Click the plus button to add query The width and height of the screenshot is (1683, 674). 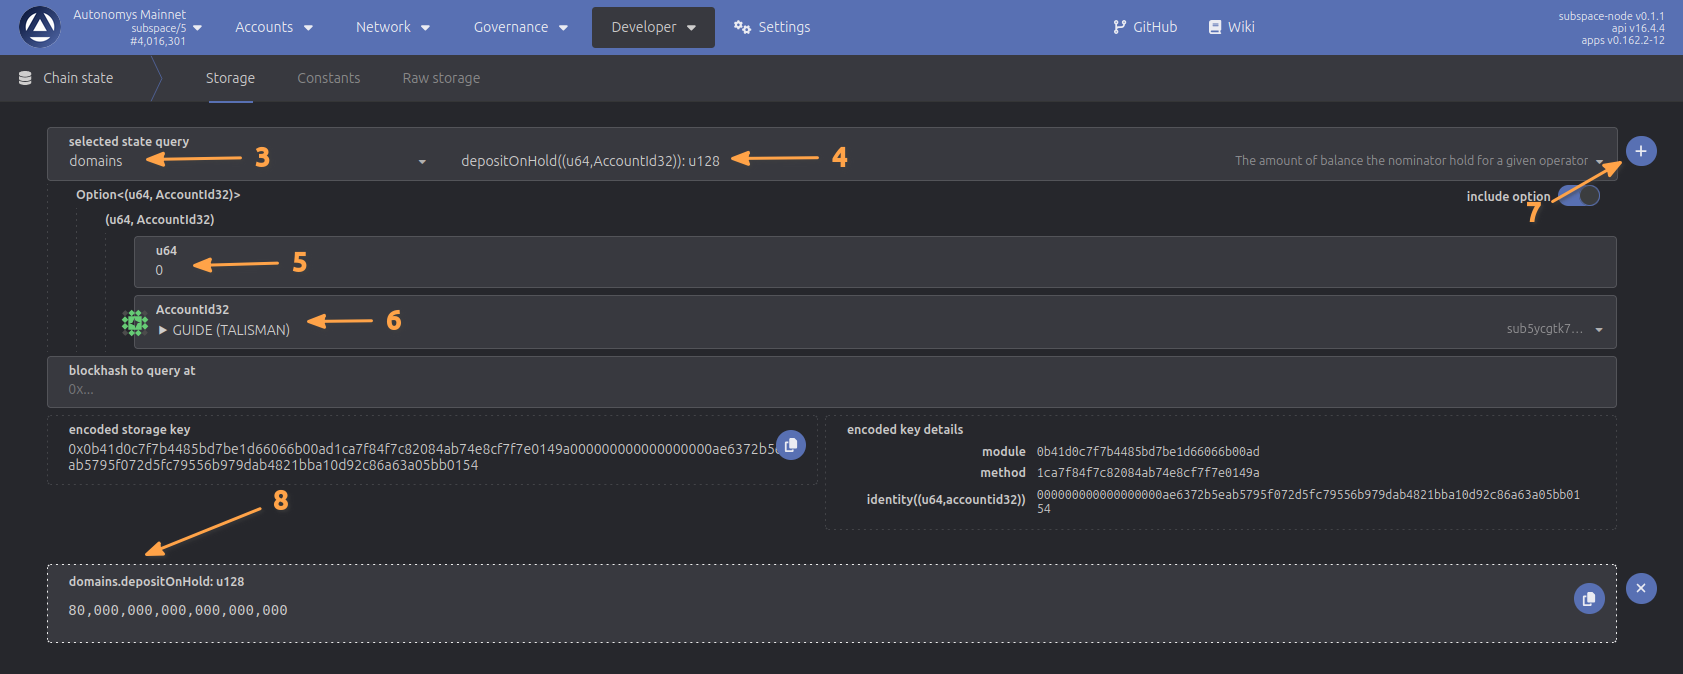coord(1641,151)
